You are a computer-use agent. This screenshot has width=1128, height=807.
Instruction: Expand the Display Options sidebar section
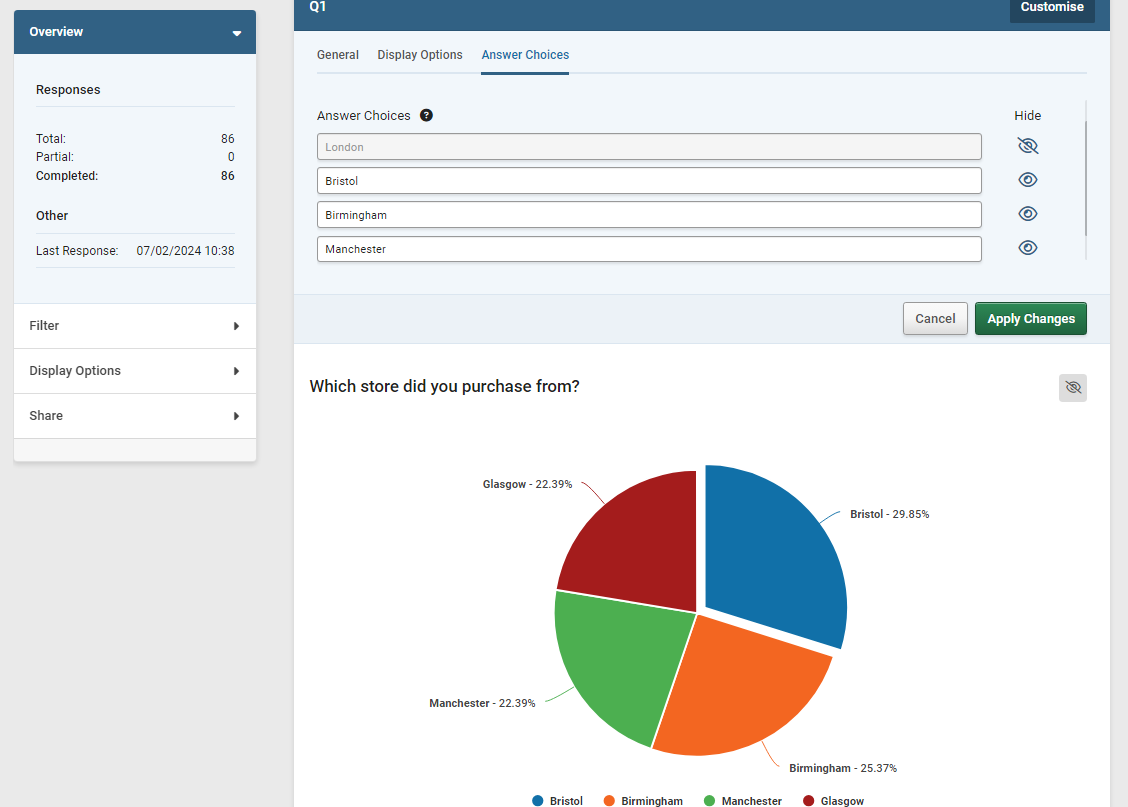pos(135,370)
